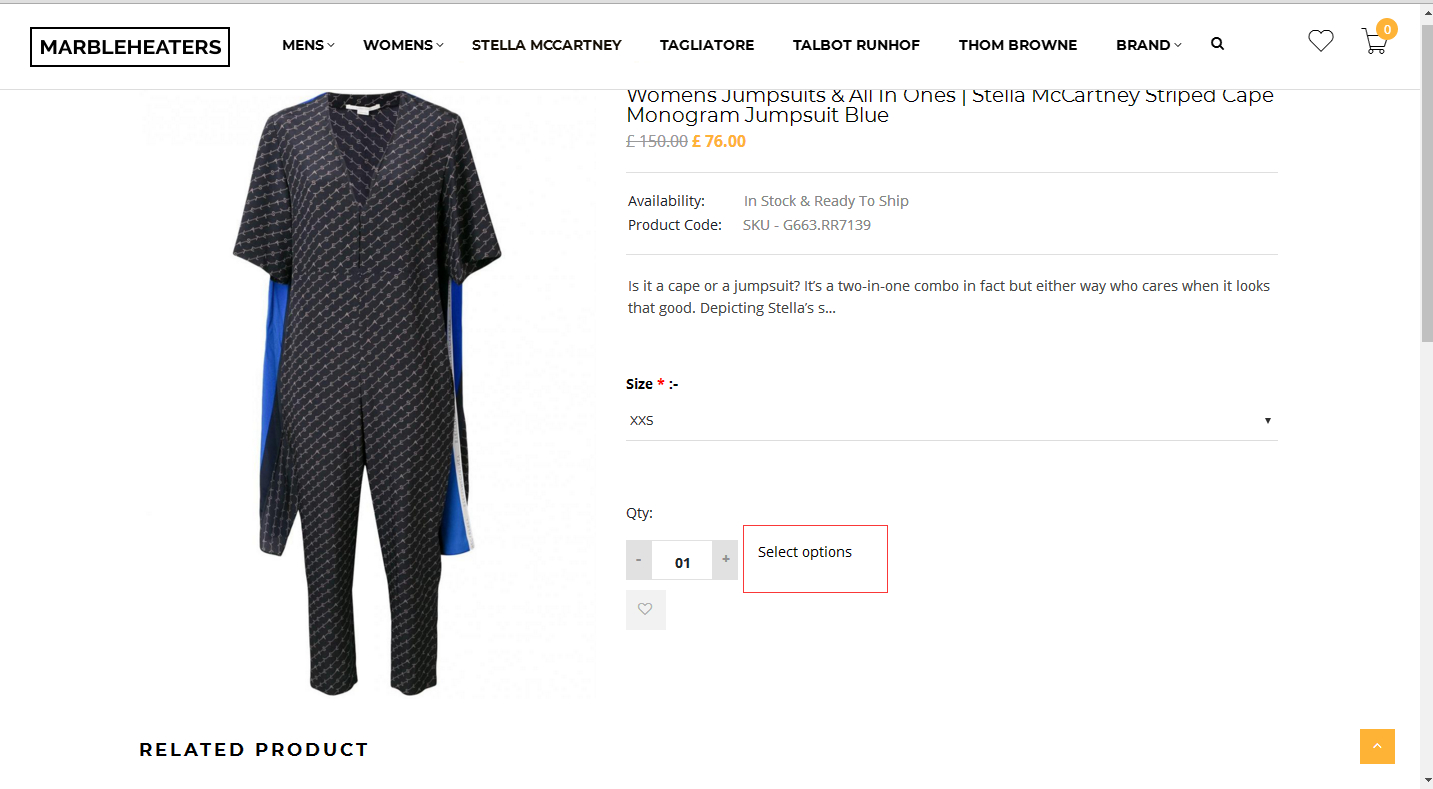The image size is (1433, 789).
Task: Increase quantity with plus button
Action: pyautogui.click(x=725, y=560)
